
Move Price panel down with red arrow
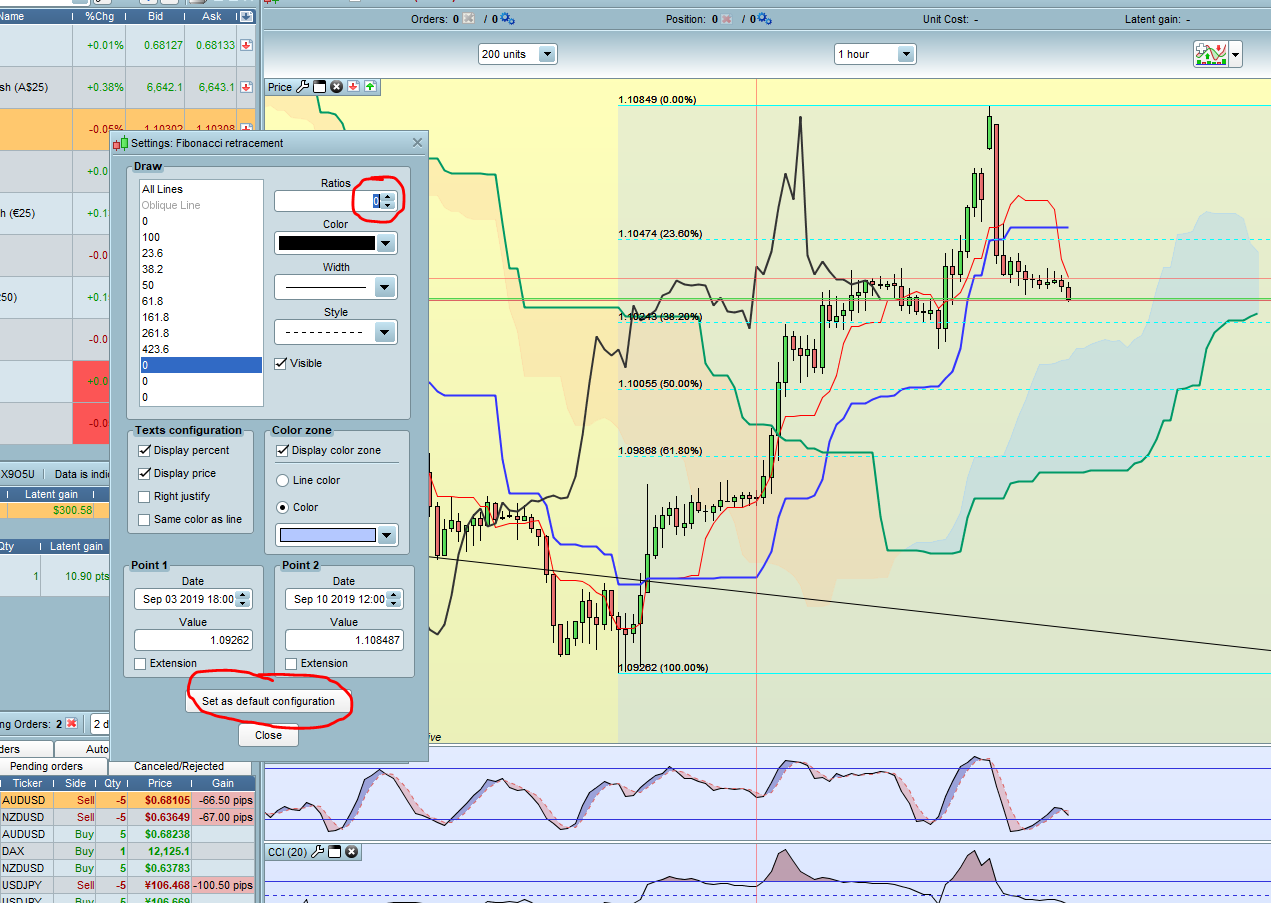[353, 87]
